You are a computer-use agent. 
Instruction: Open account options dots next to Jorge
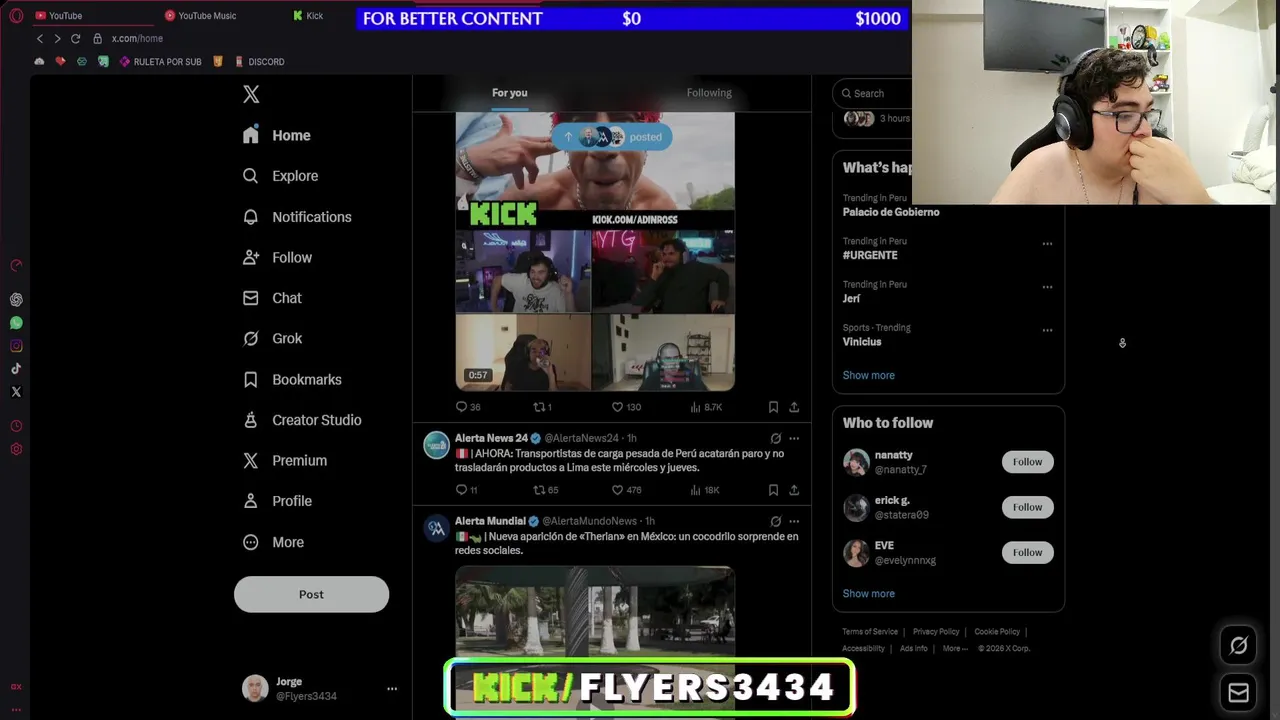392,689
